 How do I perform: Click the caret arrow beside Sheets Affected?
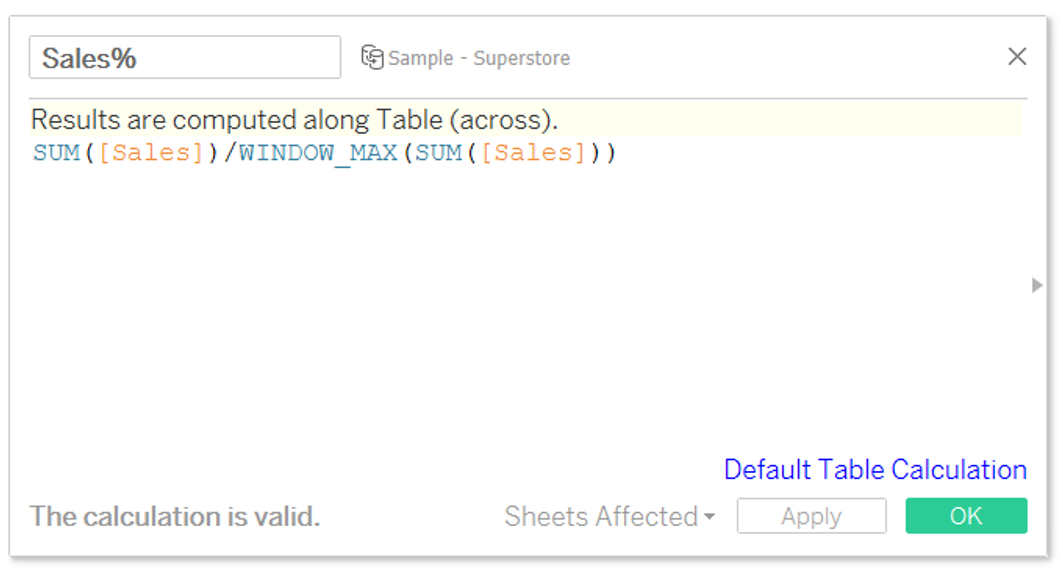pyautogui.click(x=709, y=517)
